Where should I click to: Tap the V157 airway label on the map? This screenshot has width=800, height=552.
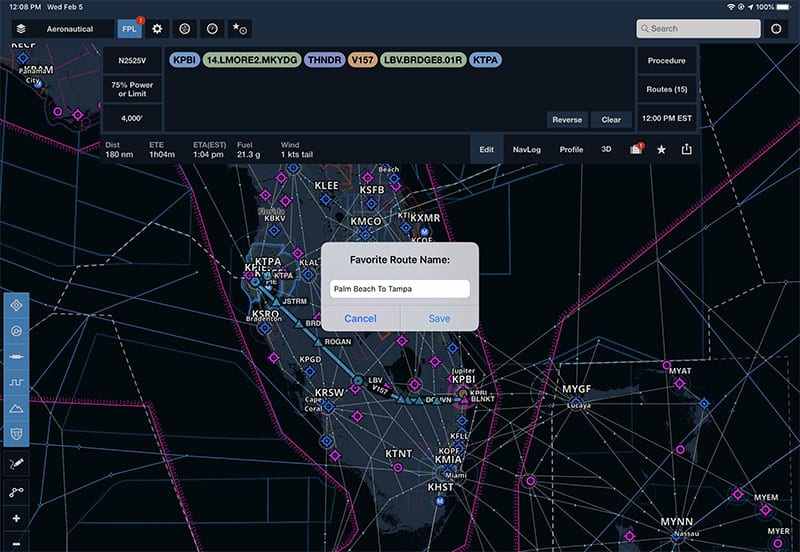pos(380,389)
